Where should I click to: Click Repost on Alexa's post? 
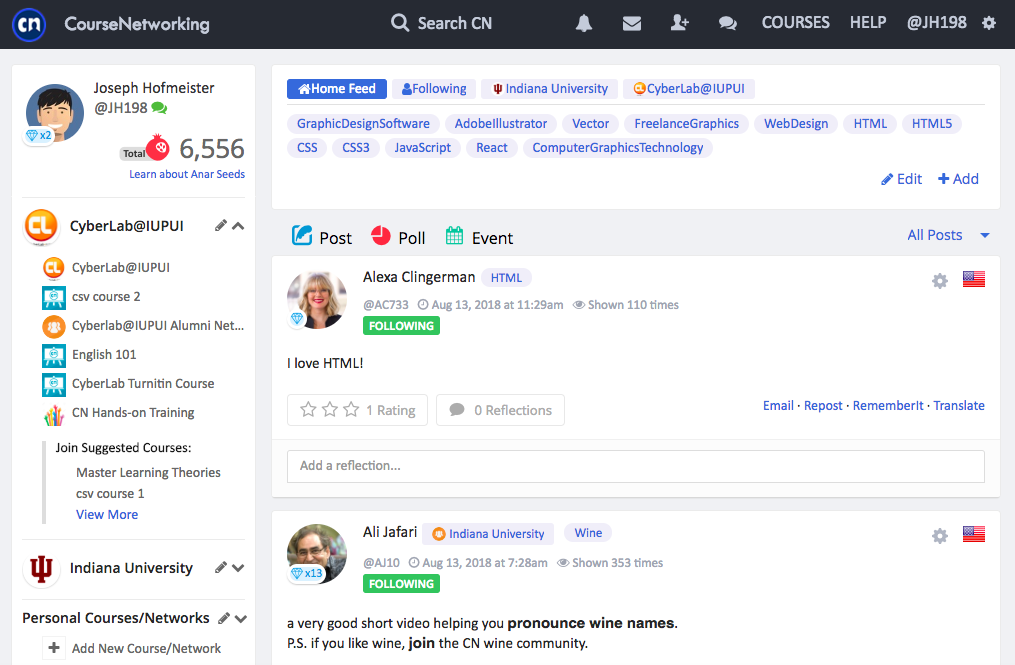823,405
